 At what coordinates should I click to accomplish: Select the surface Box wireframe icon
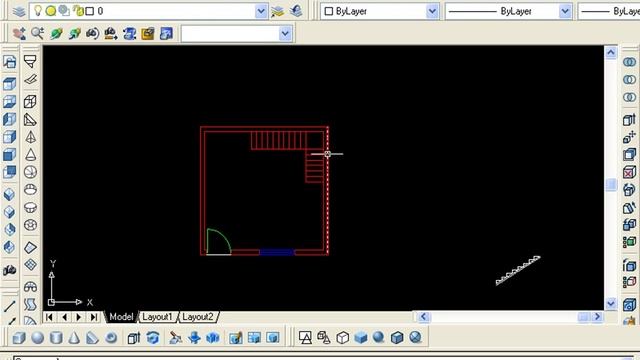point(30,101)
